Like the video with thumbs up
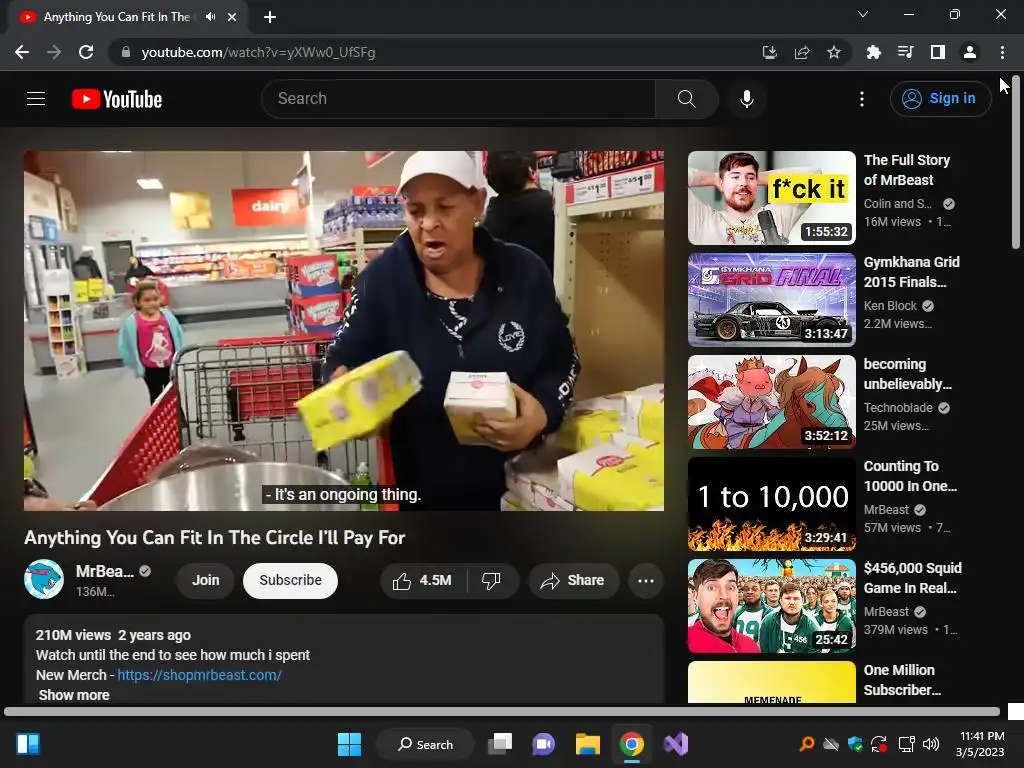 [x=423, y=581]
